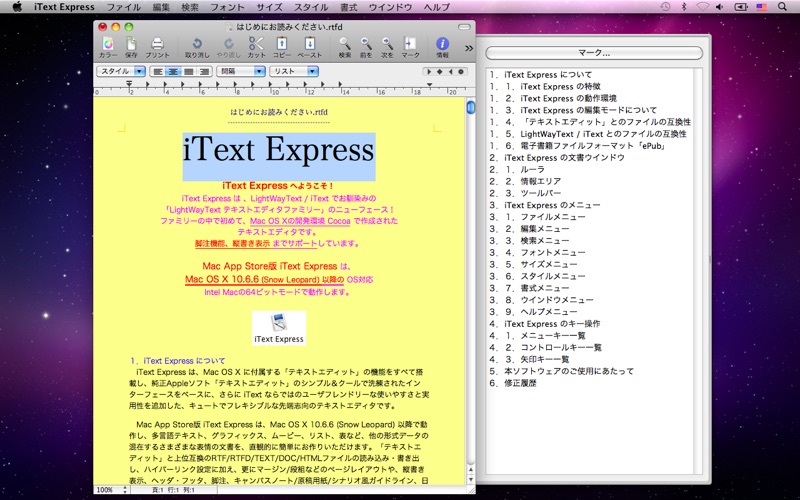The image size is (800, 500).
Task: Open the Apple menu
Action: pos(17,7)
